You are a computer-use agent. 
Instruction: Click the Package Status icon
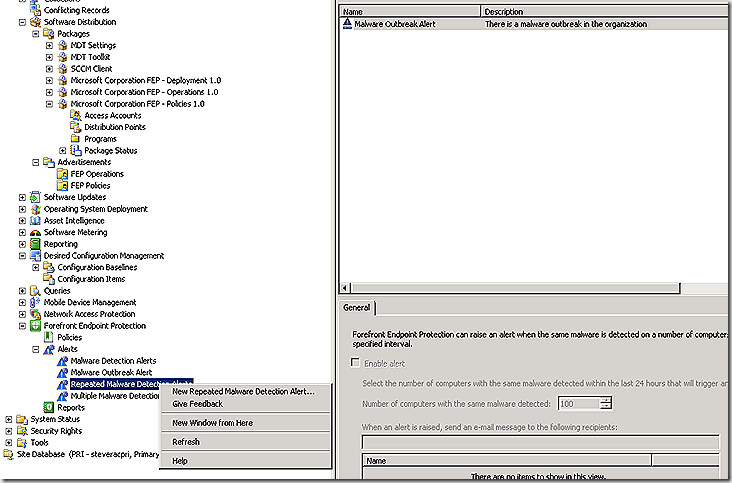coord(75,150)
